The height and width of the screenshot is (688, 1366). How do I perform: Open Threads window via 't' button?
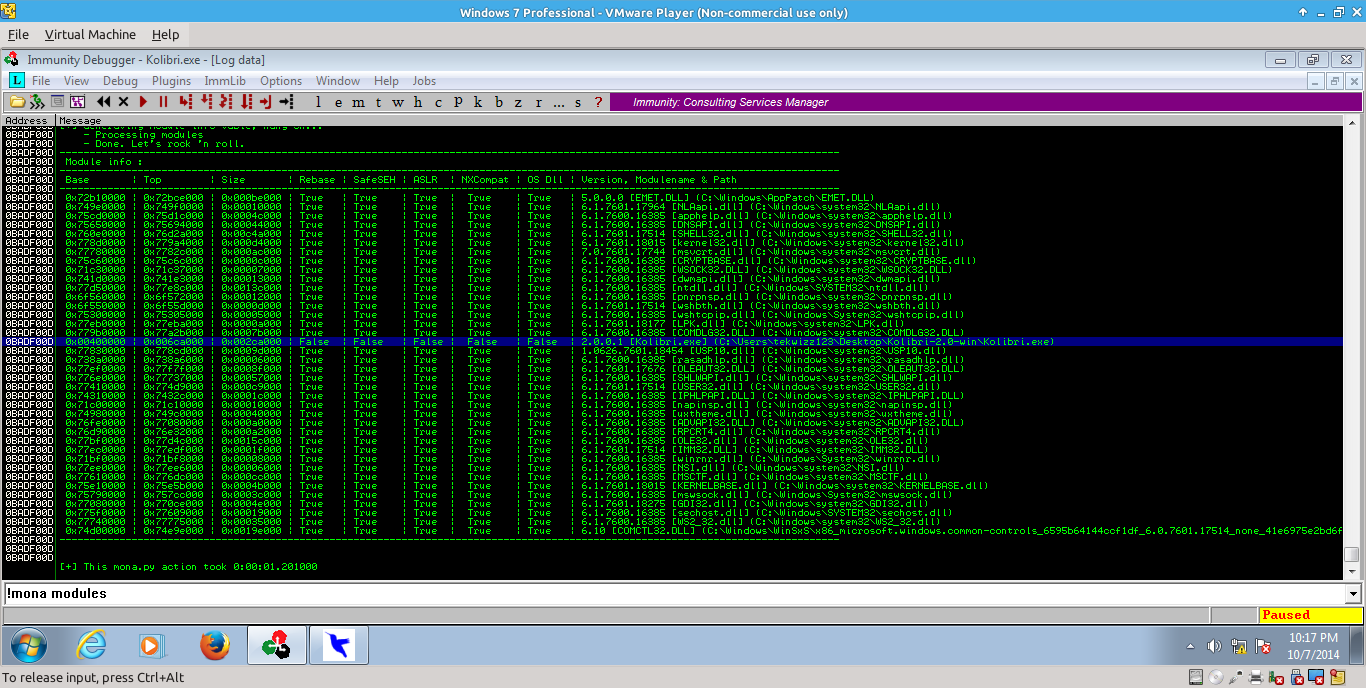pos(378,102)
